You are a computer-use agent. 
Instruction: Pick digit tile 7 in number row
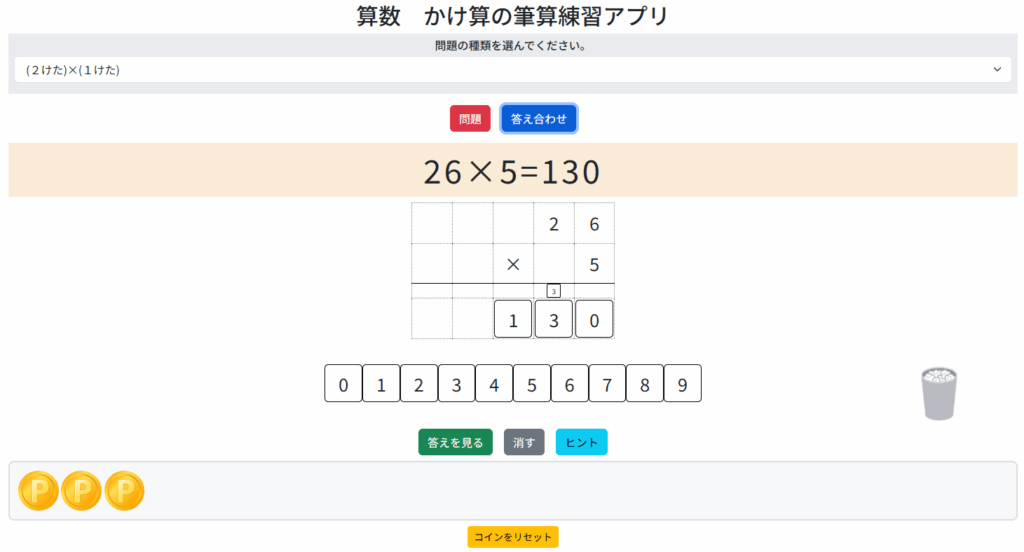pyautogui.click(x=607, y=384)
